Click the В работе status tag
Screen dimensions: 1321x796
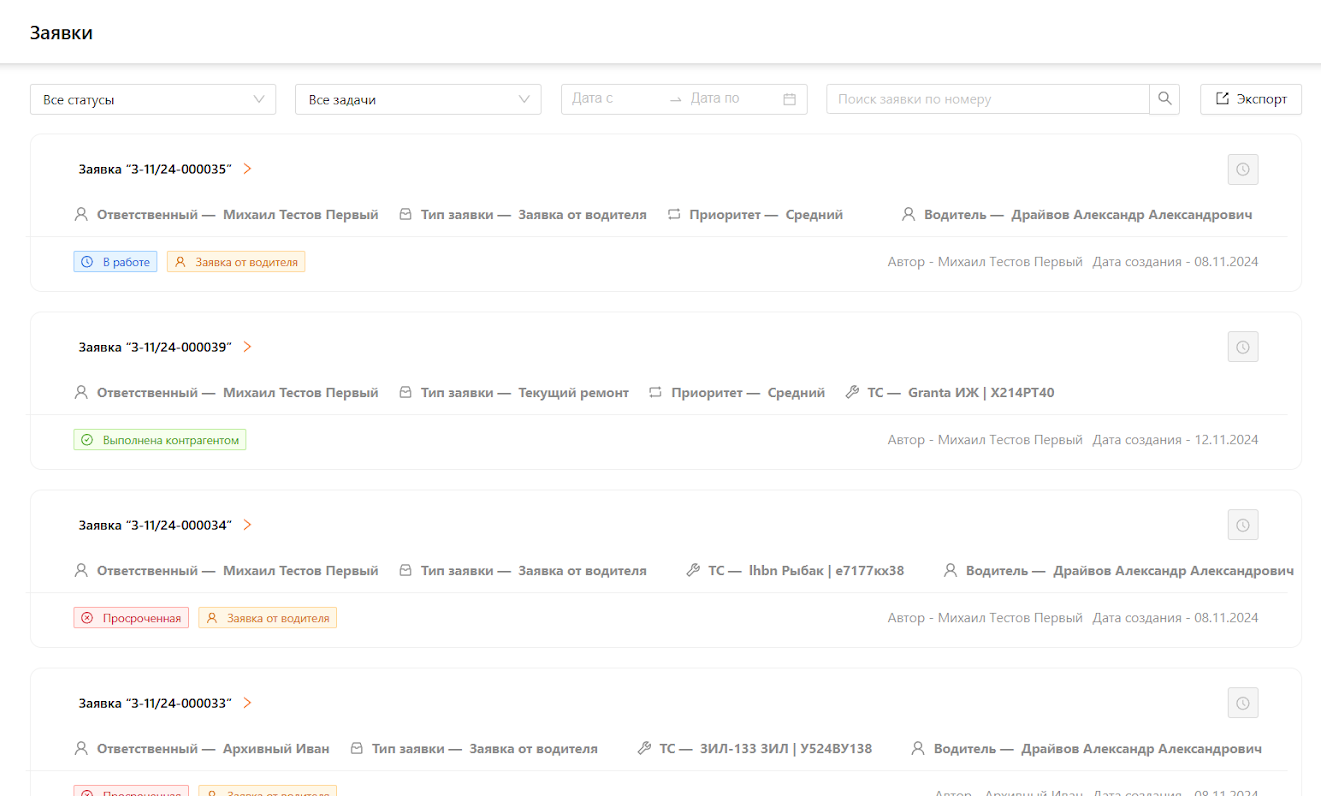click(x=115, y=262)
